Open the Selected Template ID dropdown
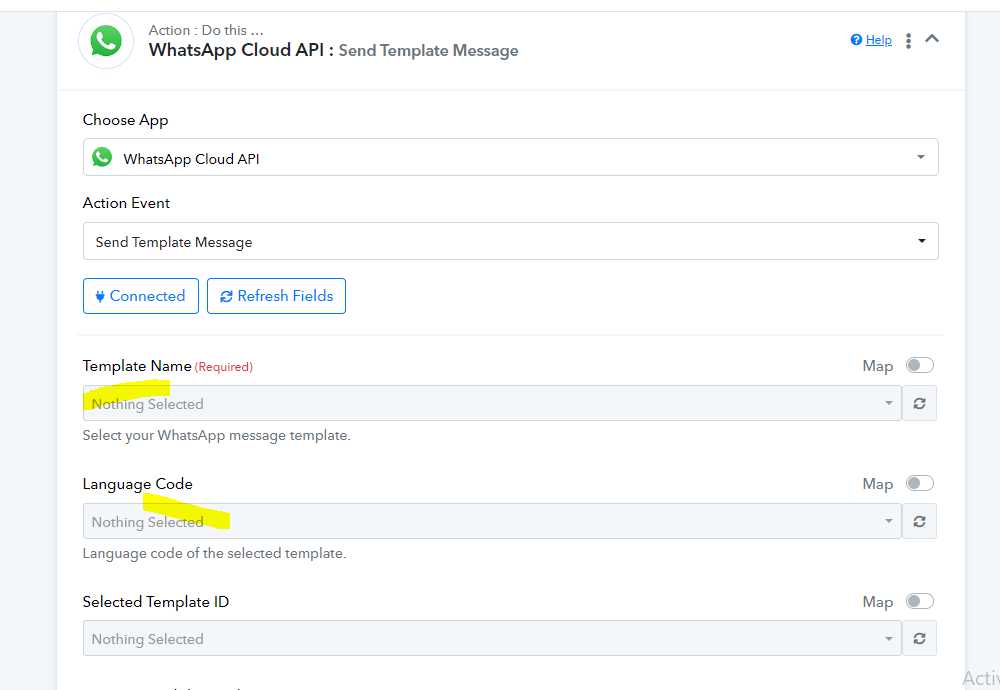This screenshot has width=1000, height=690. (492, 638)
